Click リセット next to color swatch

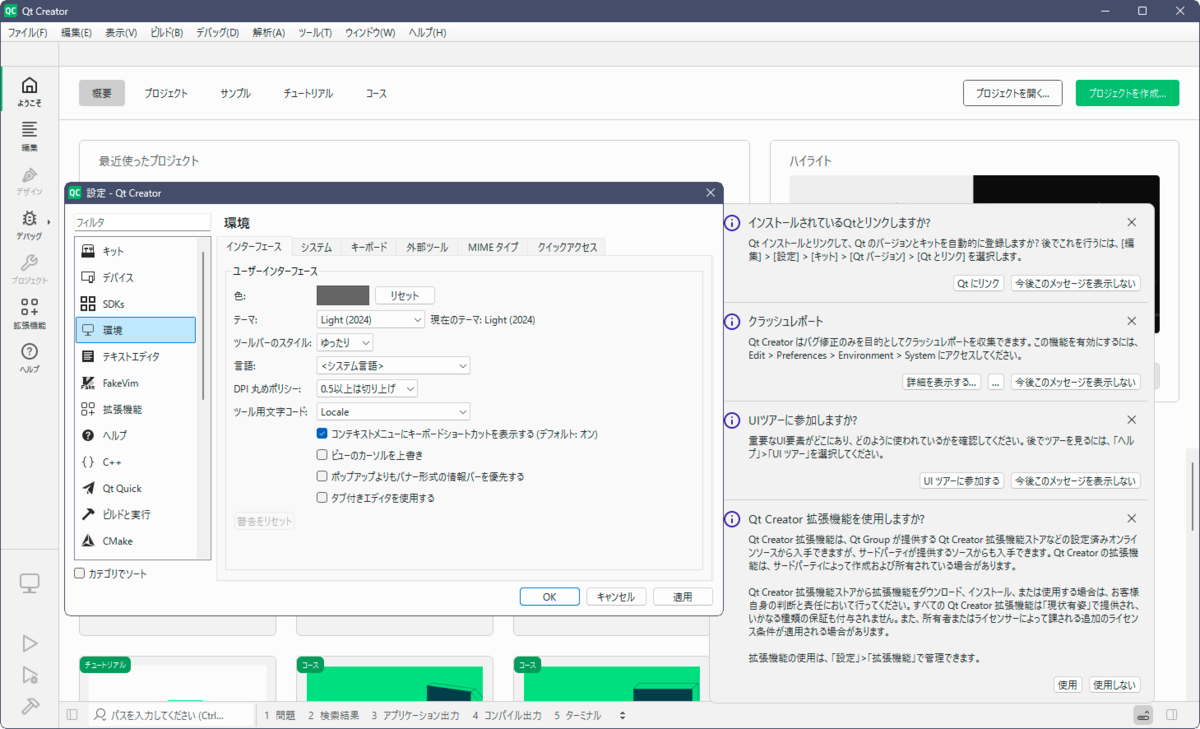pos(405,295)
